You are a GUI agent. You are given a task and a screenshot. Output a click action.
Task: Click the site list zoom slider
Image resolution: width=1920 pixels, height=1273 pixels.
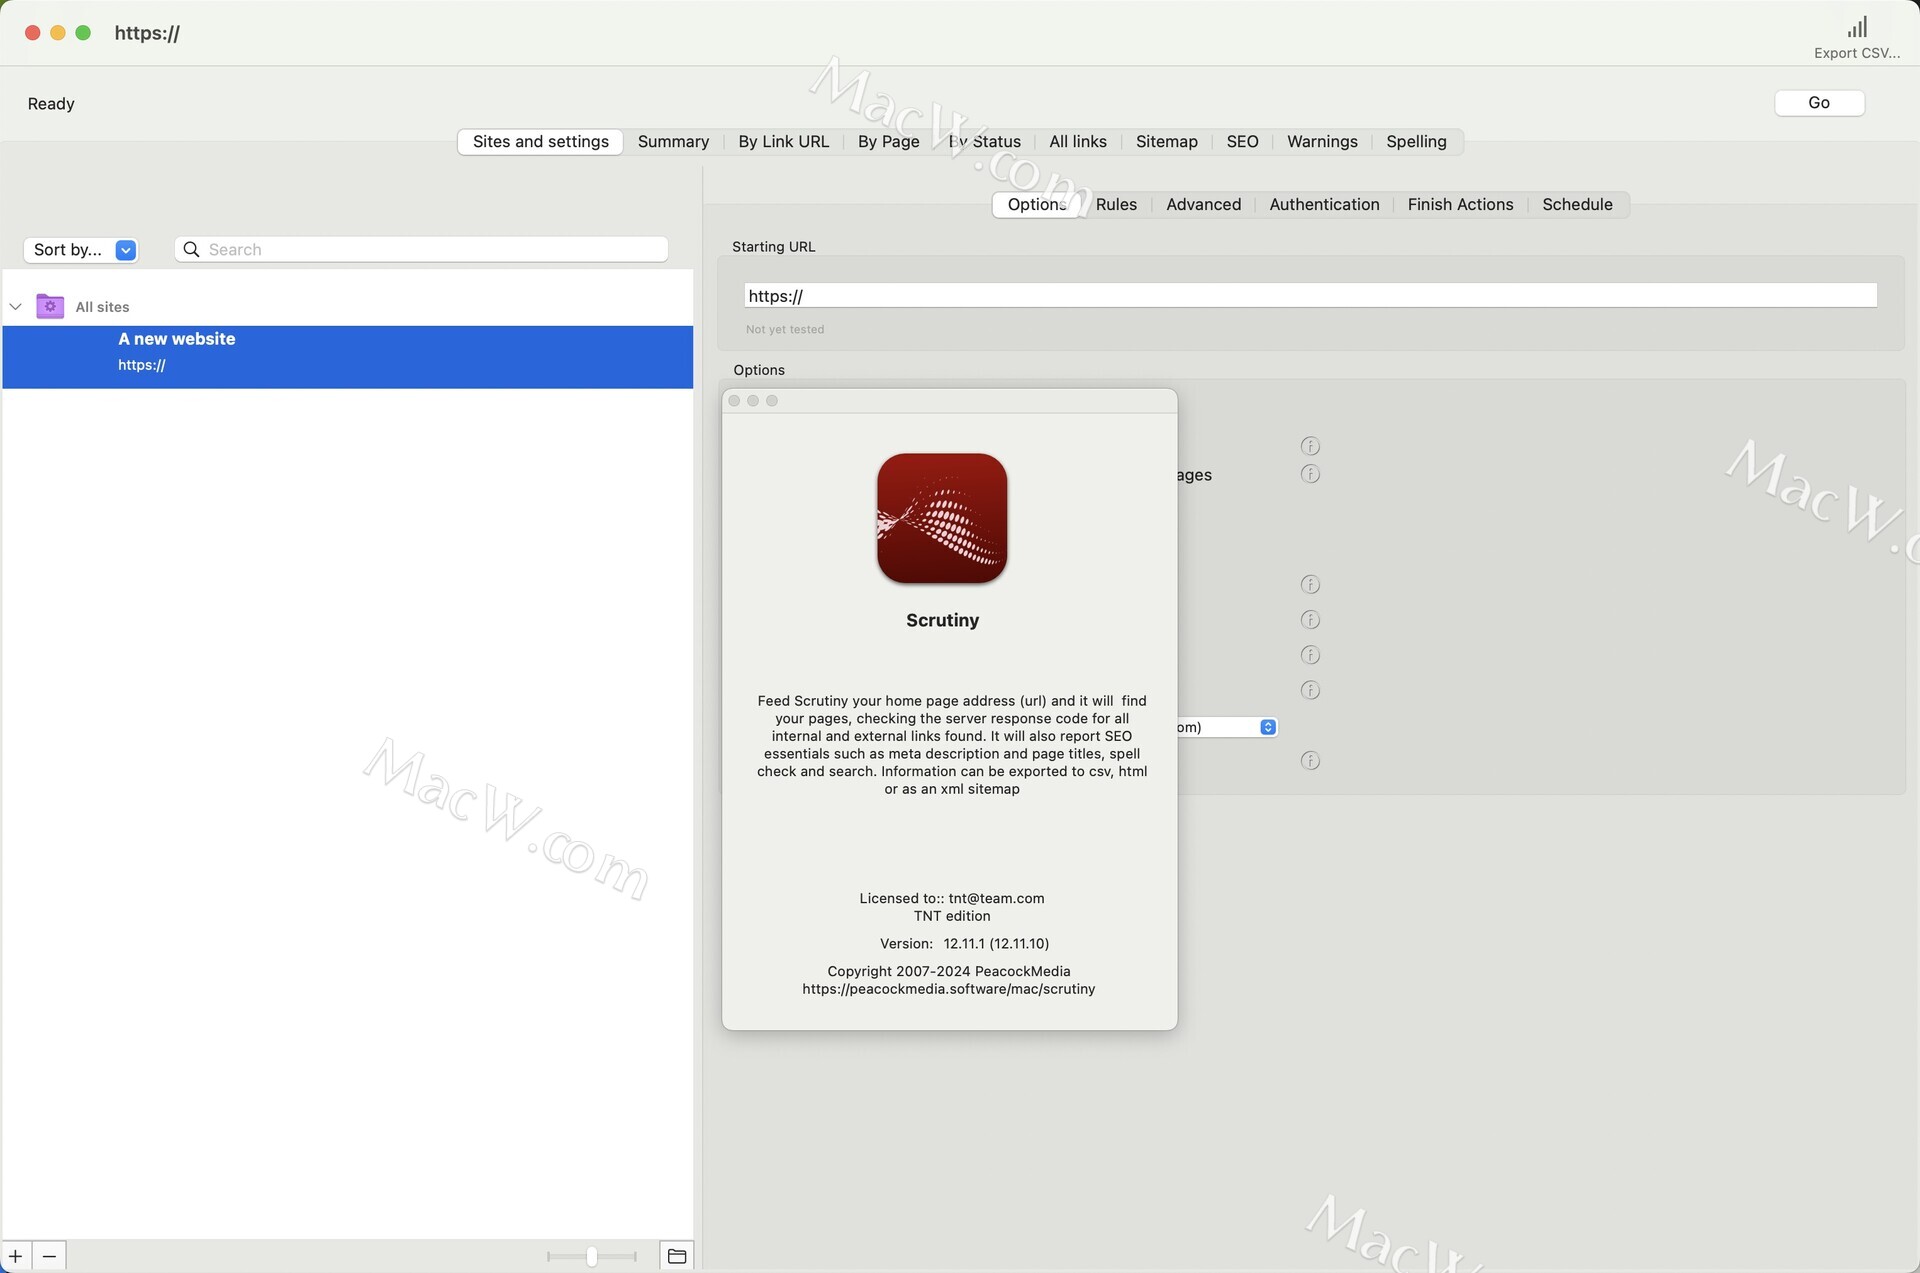coord(592,1256)
